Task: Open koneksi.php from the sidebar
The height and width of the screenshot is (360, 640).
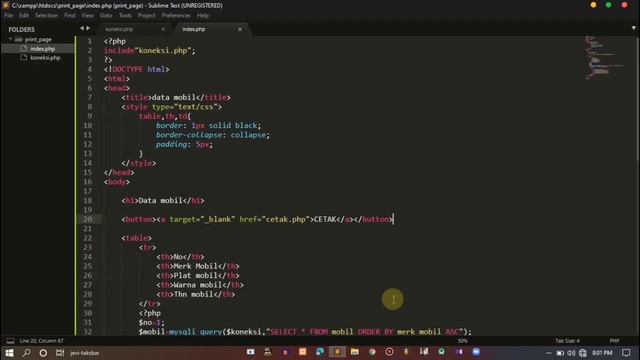Action: coord(45,58)
